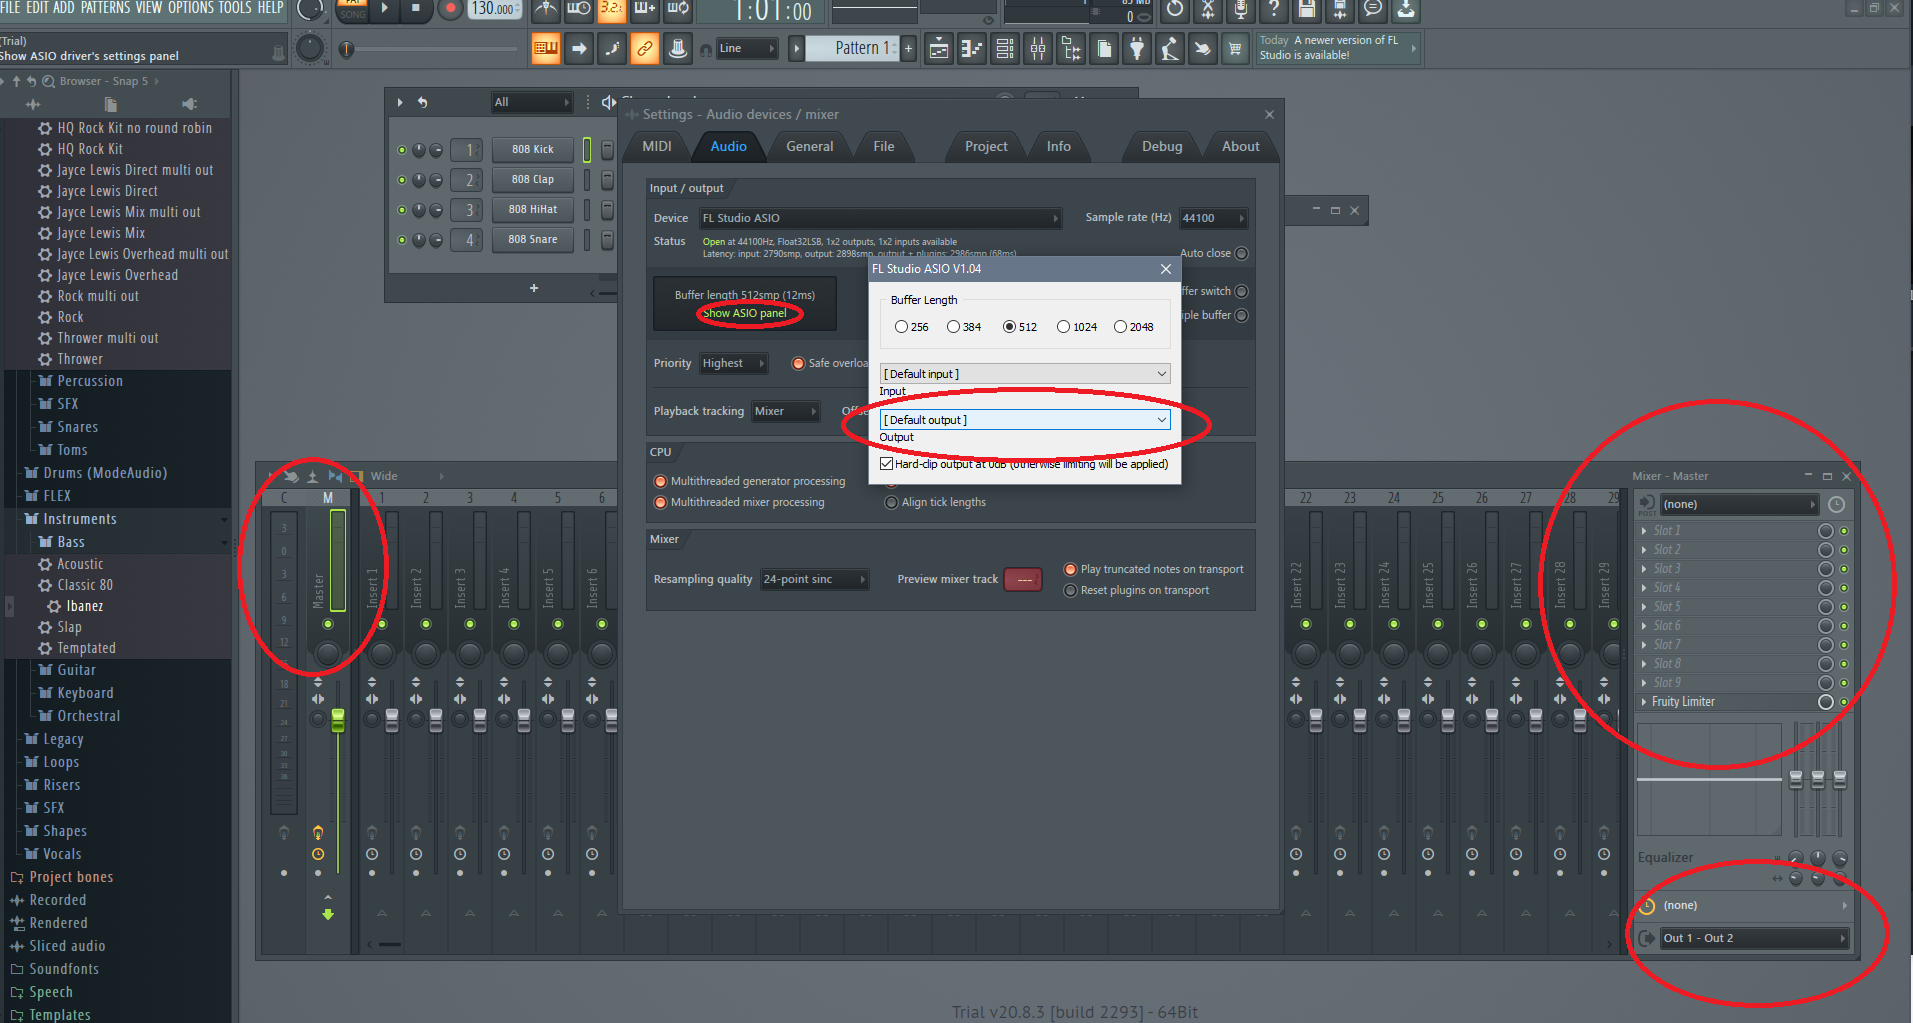Open Sample rate 44100 dropdown
The height and width of the screenshot is (1023, 1913).
(x=1213, y=218)
